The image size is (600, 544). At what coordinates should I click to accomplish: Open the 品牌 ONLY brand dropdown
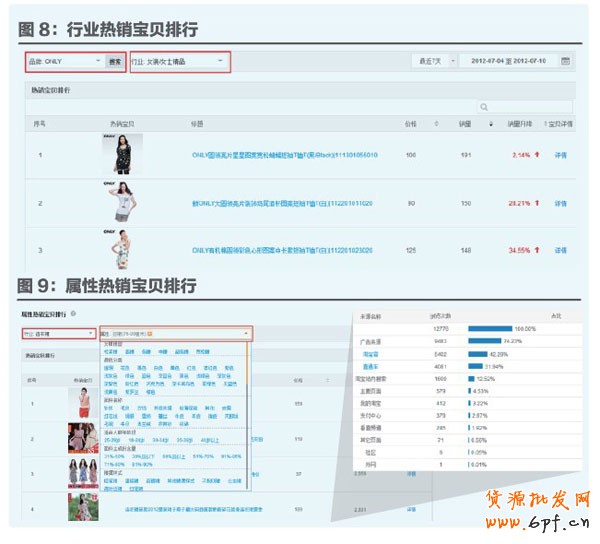(x=66, y=61)
